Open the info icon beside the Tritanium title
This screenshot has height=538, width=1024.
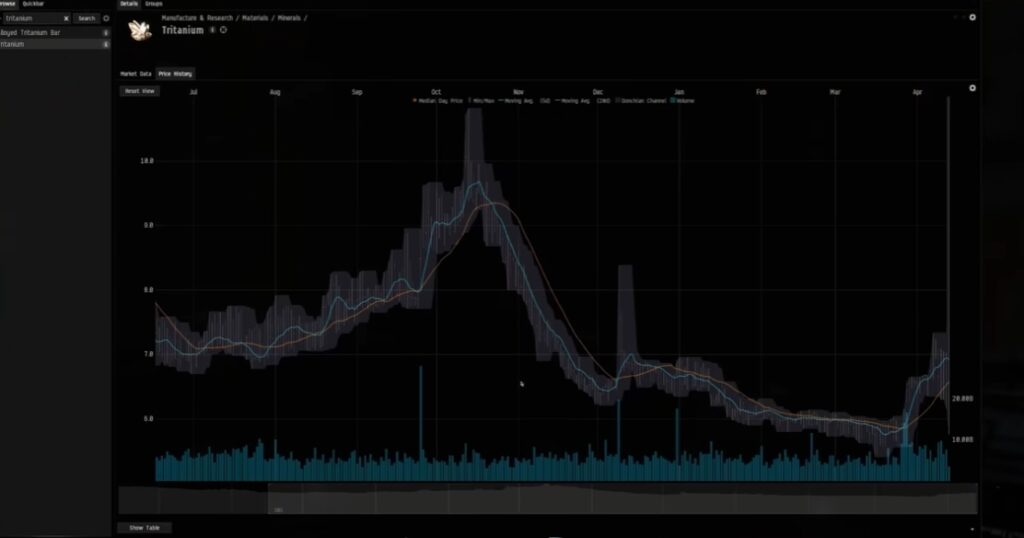(212, 30)
